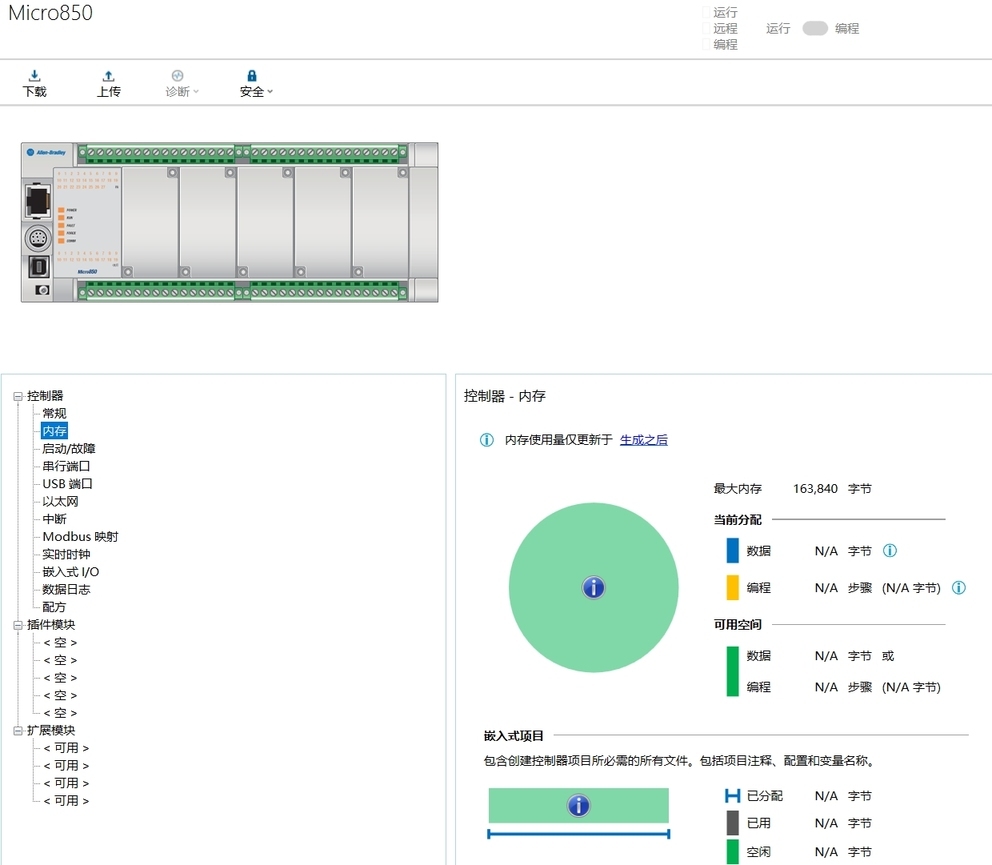The height and width of the screenshot is (865, 992).
Task: Click the info icon inside the memory pie chart
Action: pos(593,588)
